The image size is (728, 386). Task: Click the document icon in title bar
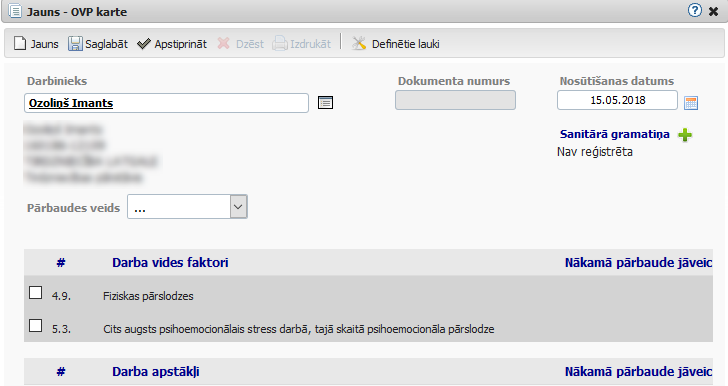(15, 11)
